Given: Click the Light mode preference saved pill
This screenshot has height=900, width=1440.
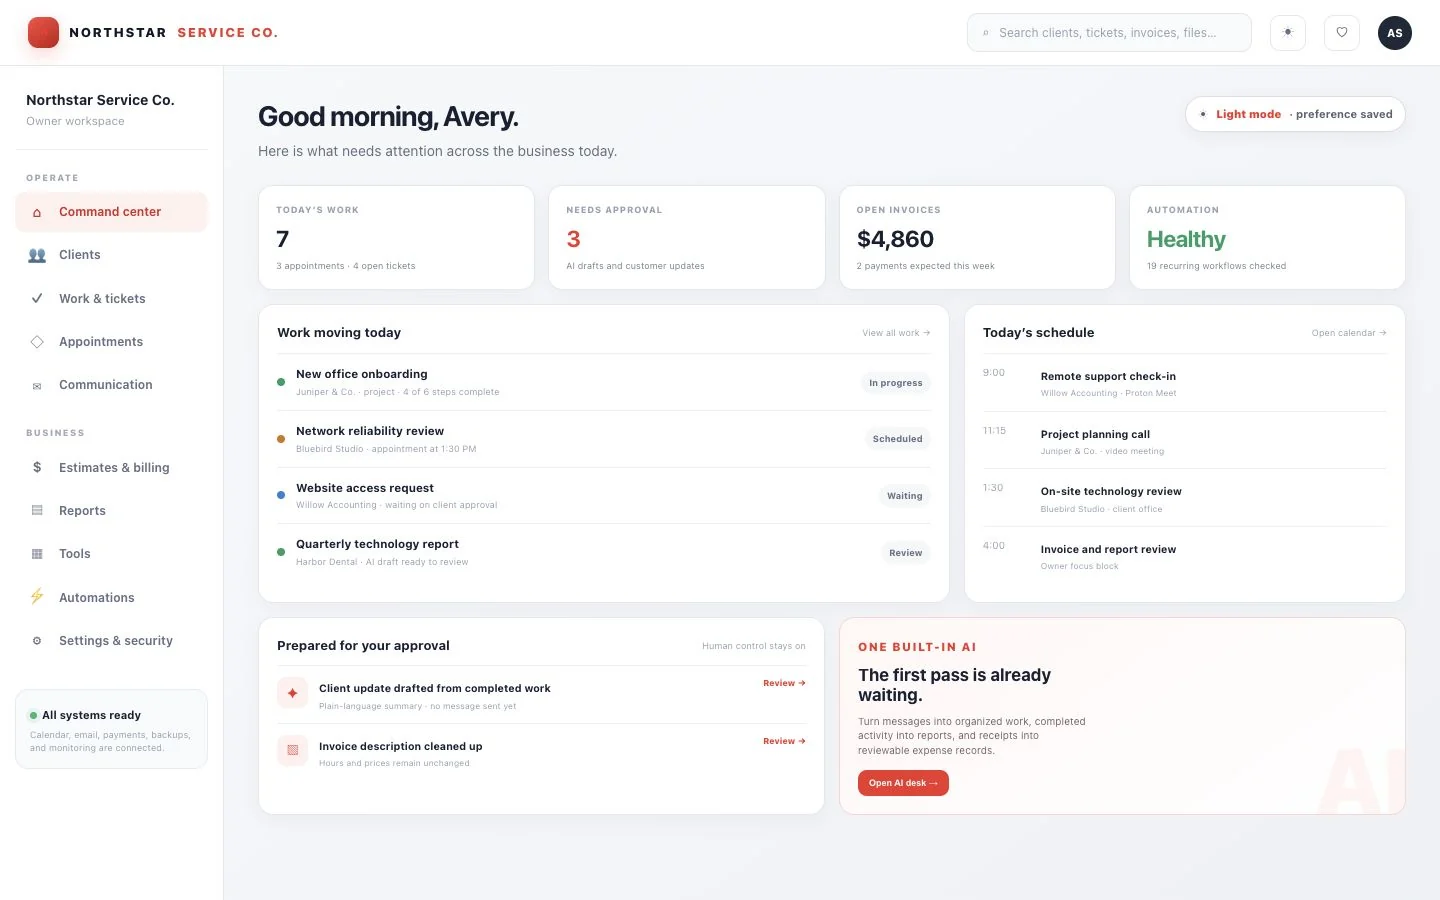Looking at the screenshot, I should point(1295,114).
